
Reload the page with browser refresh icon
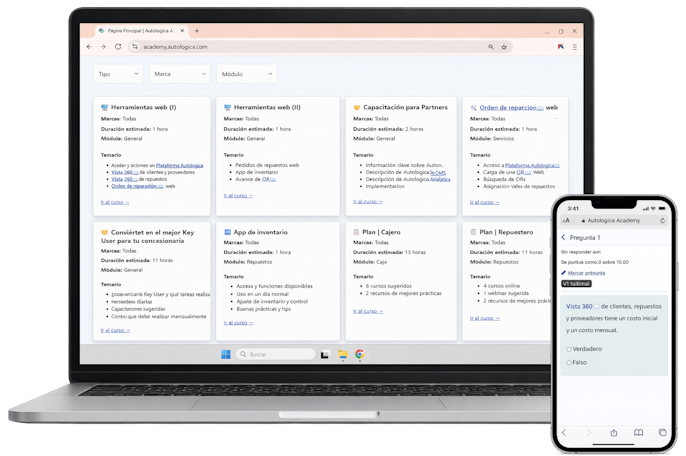(118, 46)
